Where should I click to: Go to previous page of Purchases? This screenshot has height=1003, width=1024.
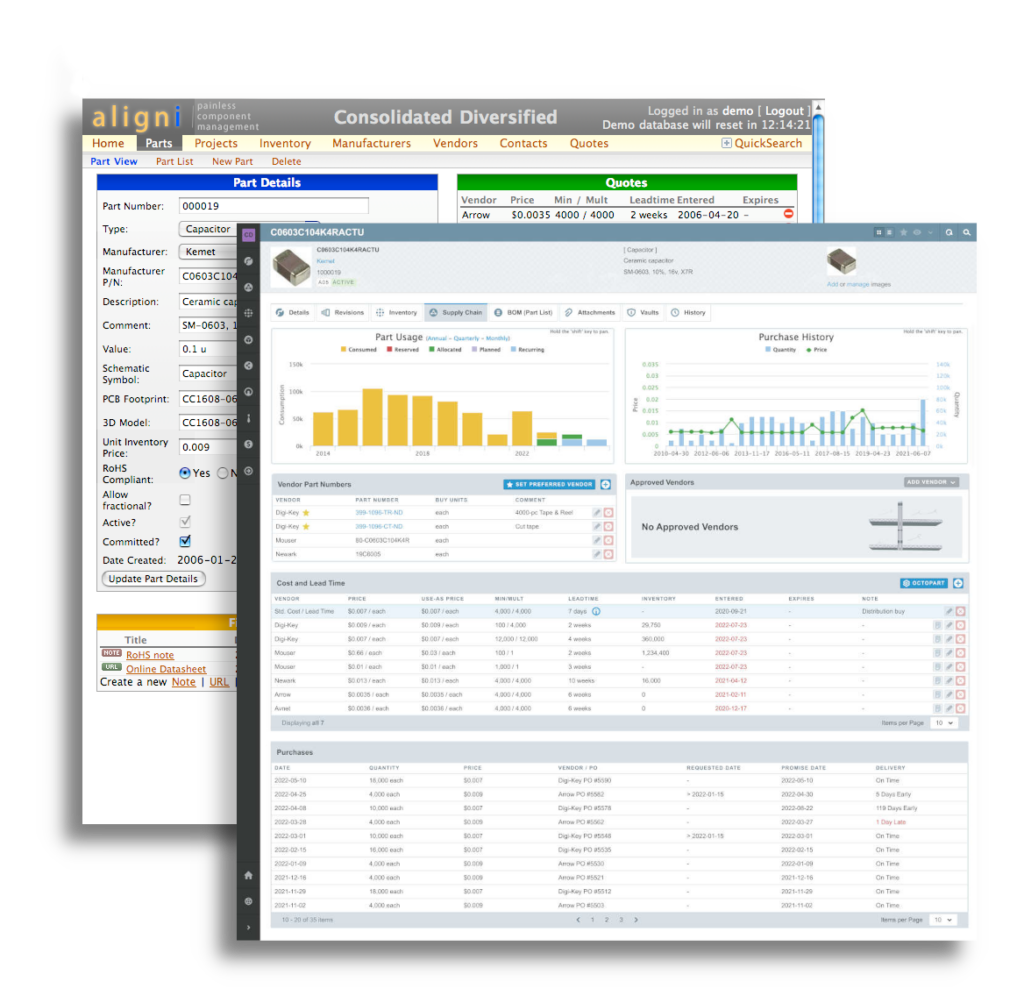[x=578, y=920]
